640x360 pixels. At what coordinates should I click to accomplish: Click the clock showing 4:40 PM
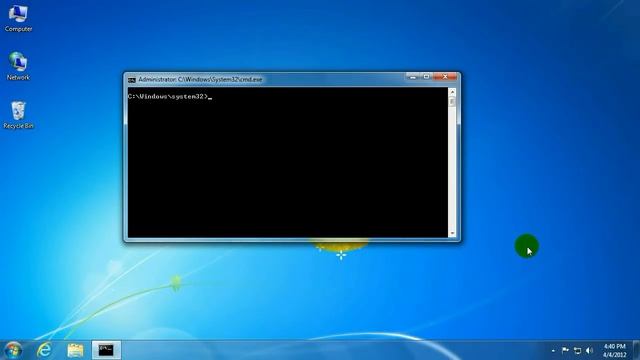click(614, 351)
